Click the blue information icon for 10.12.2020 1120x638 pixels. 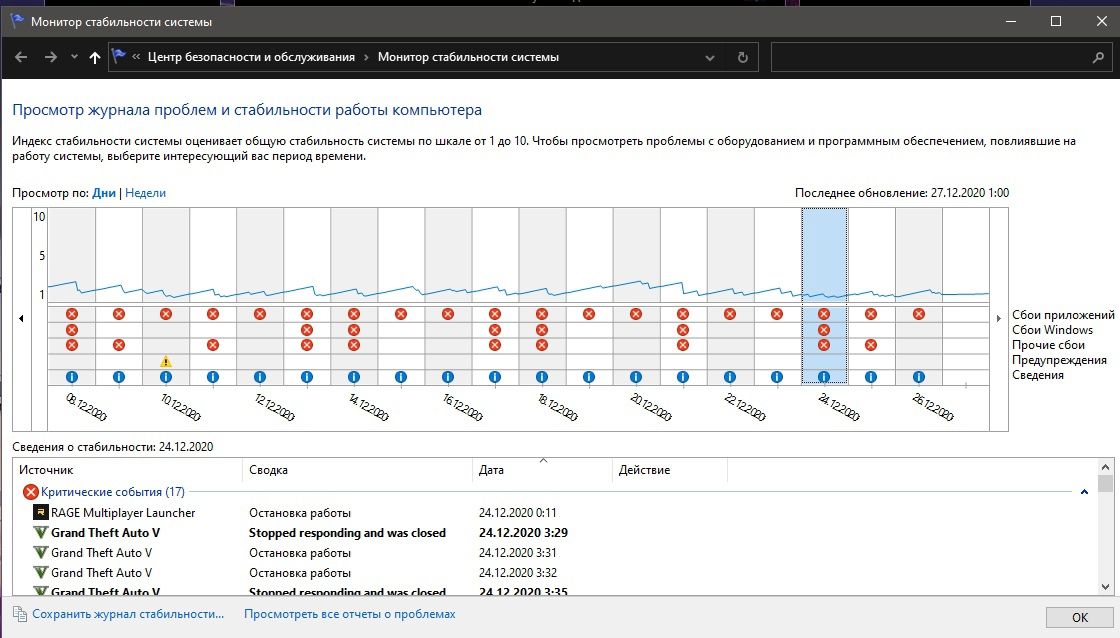click(x=166, y=377)
